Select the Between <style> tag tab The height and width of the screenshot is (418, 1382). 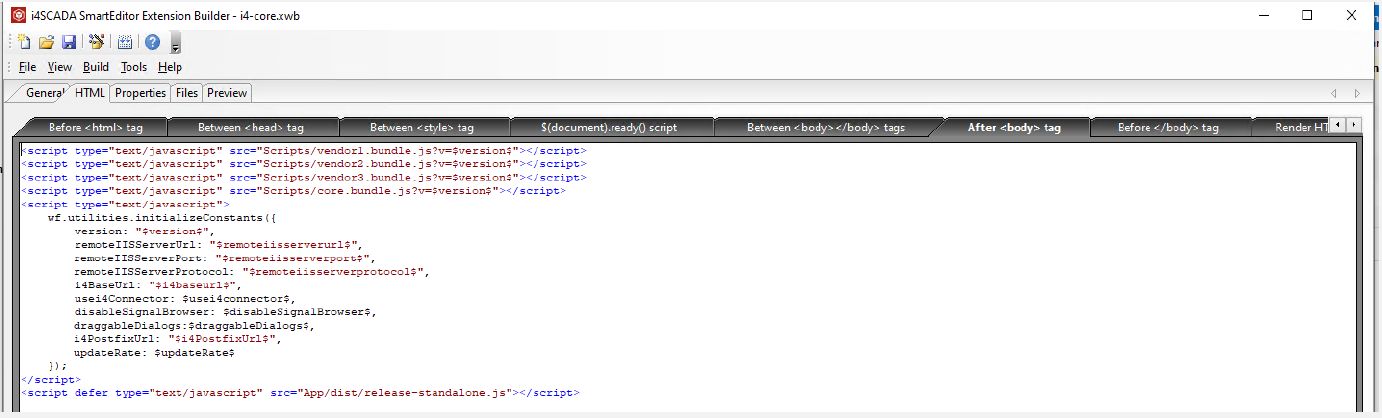point(422,127)
